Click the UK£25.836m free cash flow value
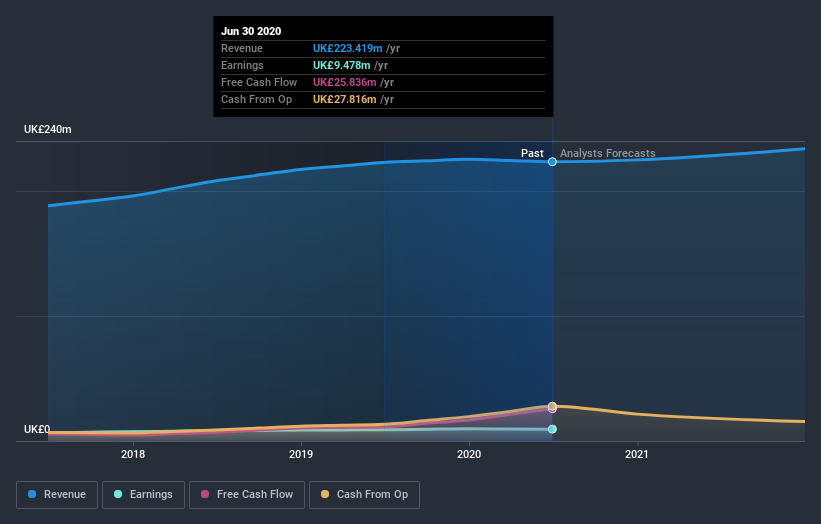821x524 pixels. 345,82
